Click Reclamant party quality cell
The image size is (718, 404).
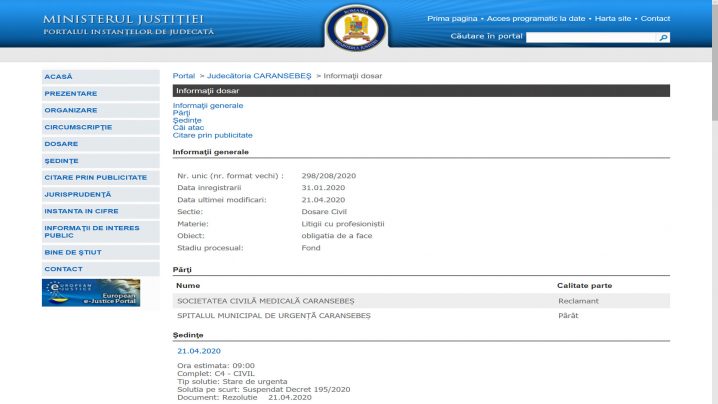[x=578, y=301]
